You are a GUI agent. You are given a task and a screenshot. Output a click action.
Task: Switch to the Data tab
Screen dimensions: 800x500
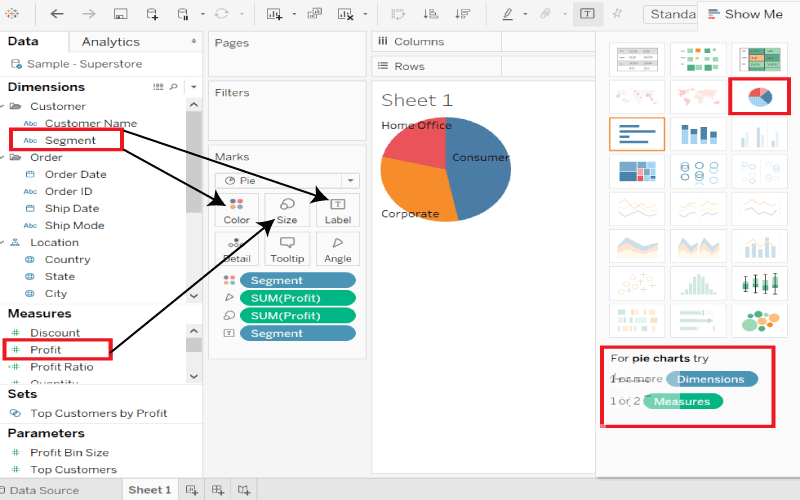pos(23,41)
